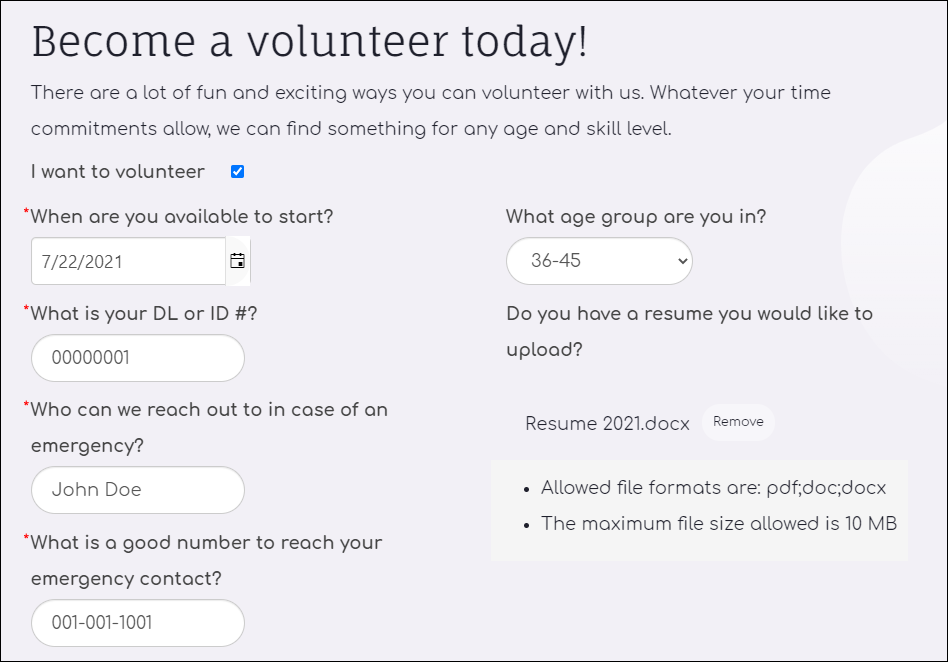Viewport: 948px width, 662px height.
Task: Uncheck the "I want to volunteer" checkbox
Action: click(238, 172)
